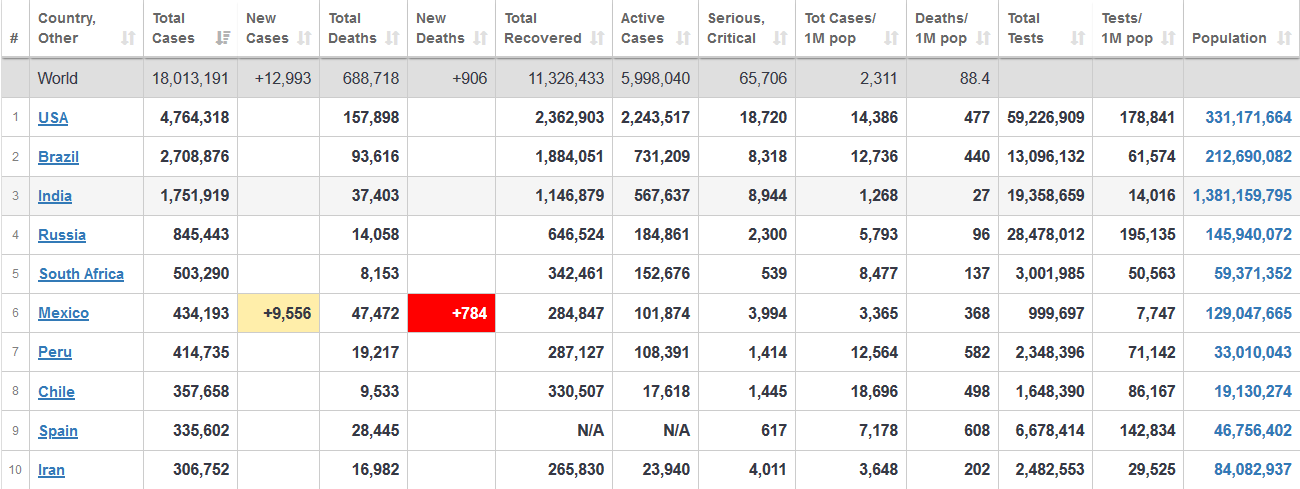
Task: Select World total deaths 688,718
Action: click(x=371, y=78)
